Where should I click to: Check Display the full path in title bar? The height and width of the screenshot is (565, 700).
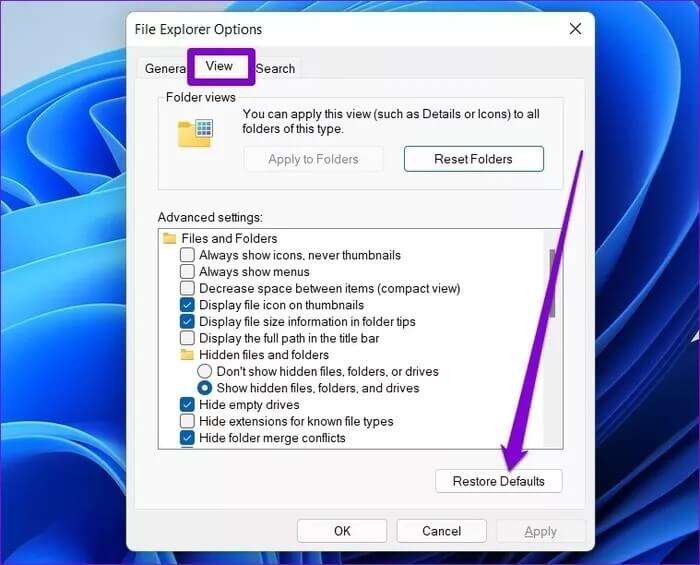click(187, 338)
